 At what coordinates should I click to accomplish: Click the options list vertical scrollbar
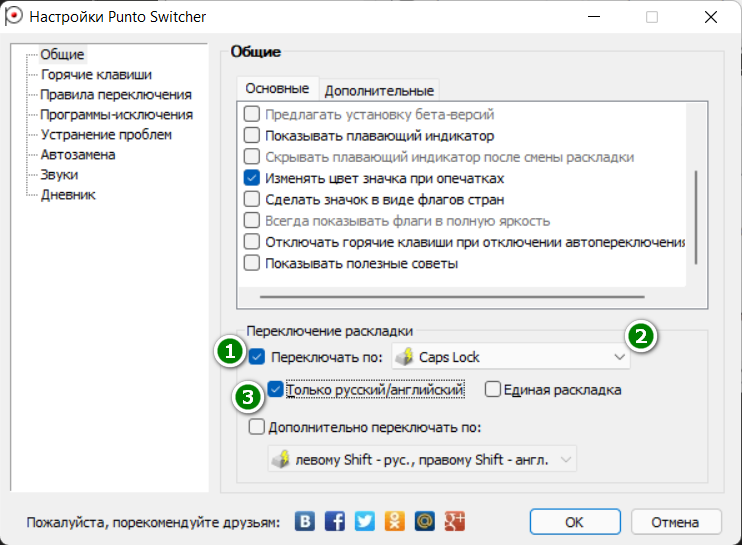coord(696,217)
